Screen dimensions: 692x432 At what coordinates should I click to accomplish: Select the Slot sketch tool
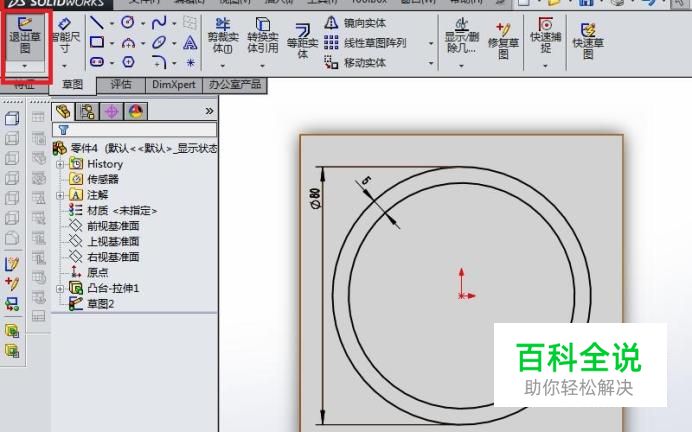97,62
